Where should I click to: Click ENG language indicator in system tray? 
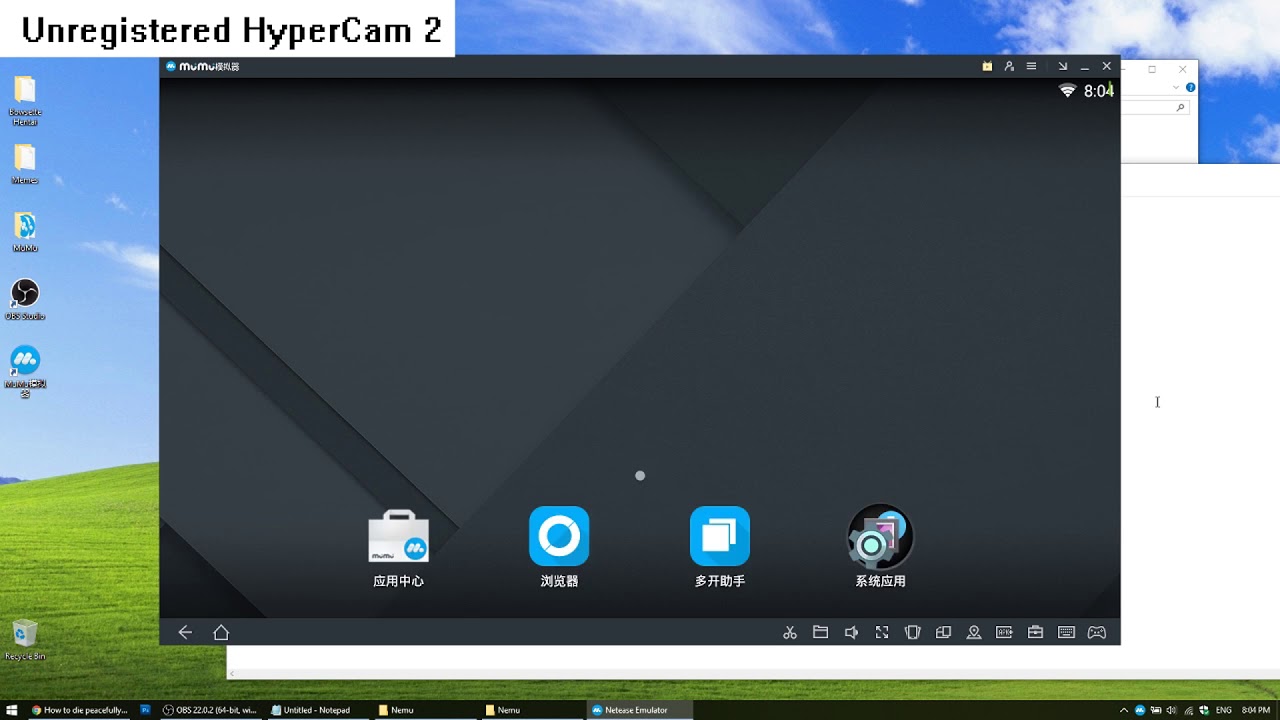click(x=1223, y=710)
